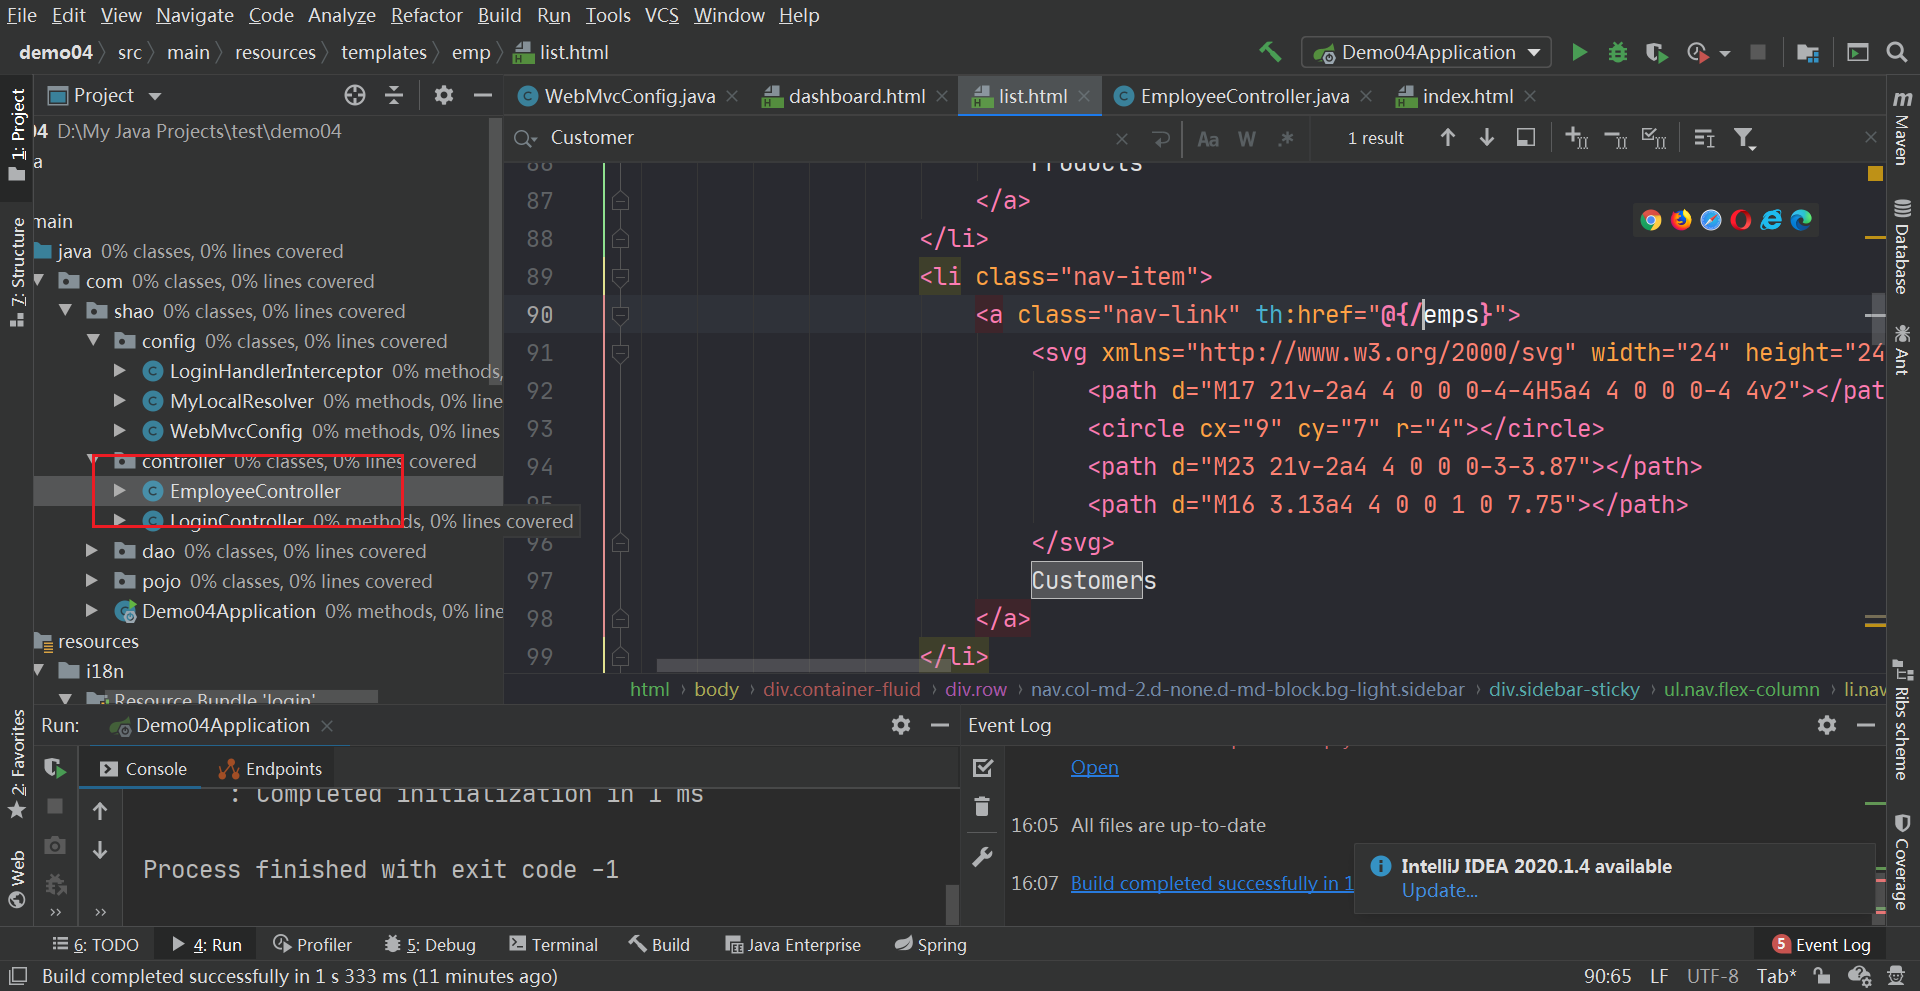Toggle Match Case in the find bar
1920x991 pixels.
[x=1208, y=139]
